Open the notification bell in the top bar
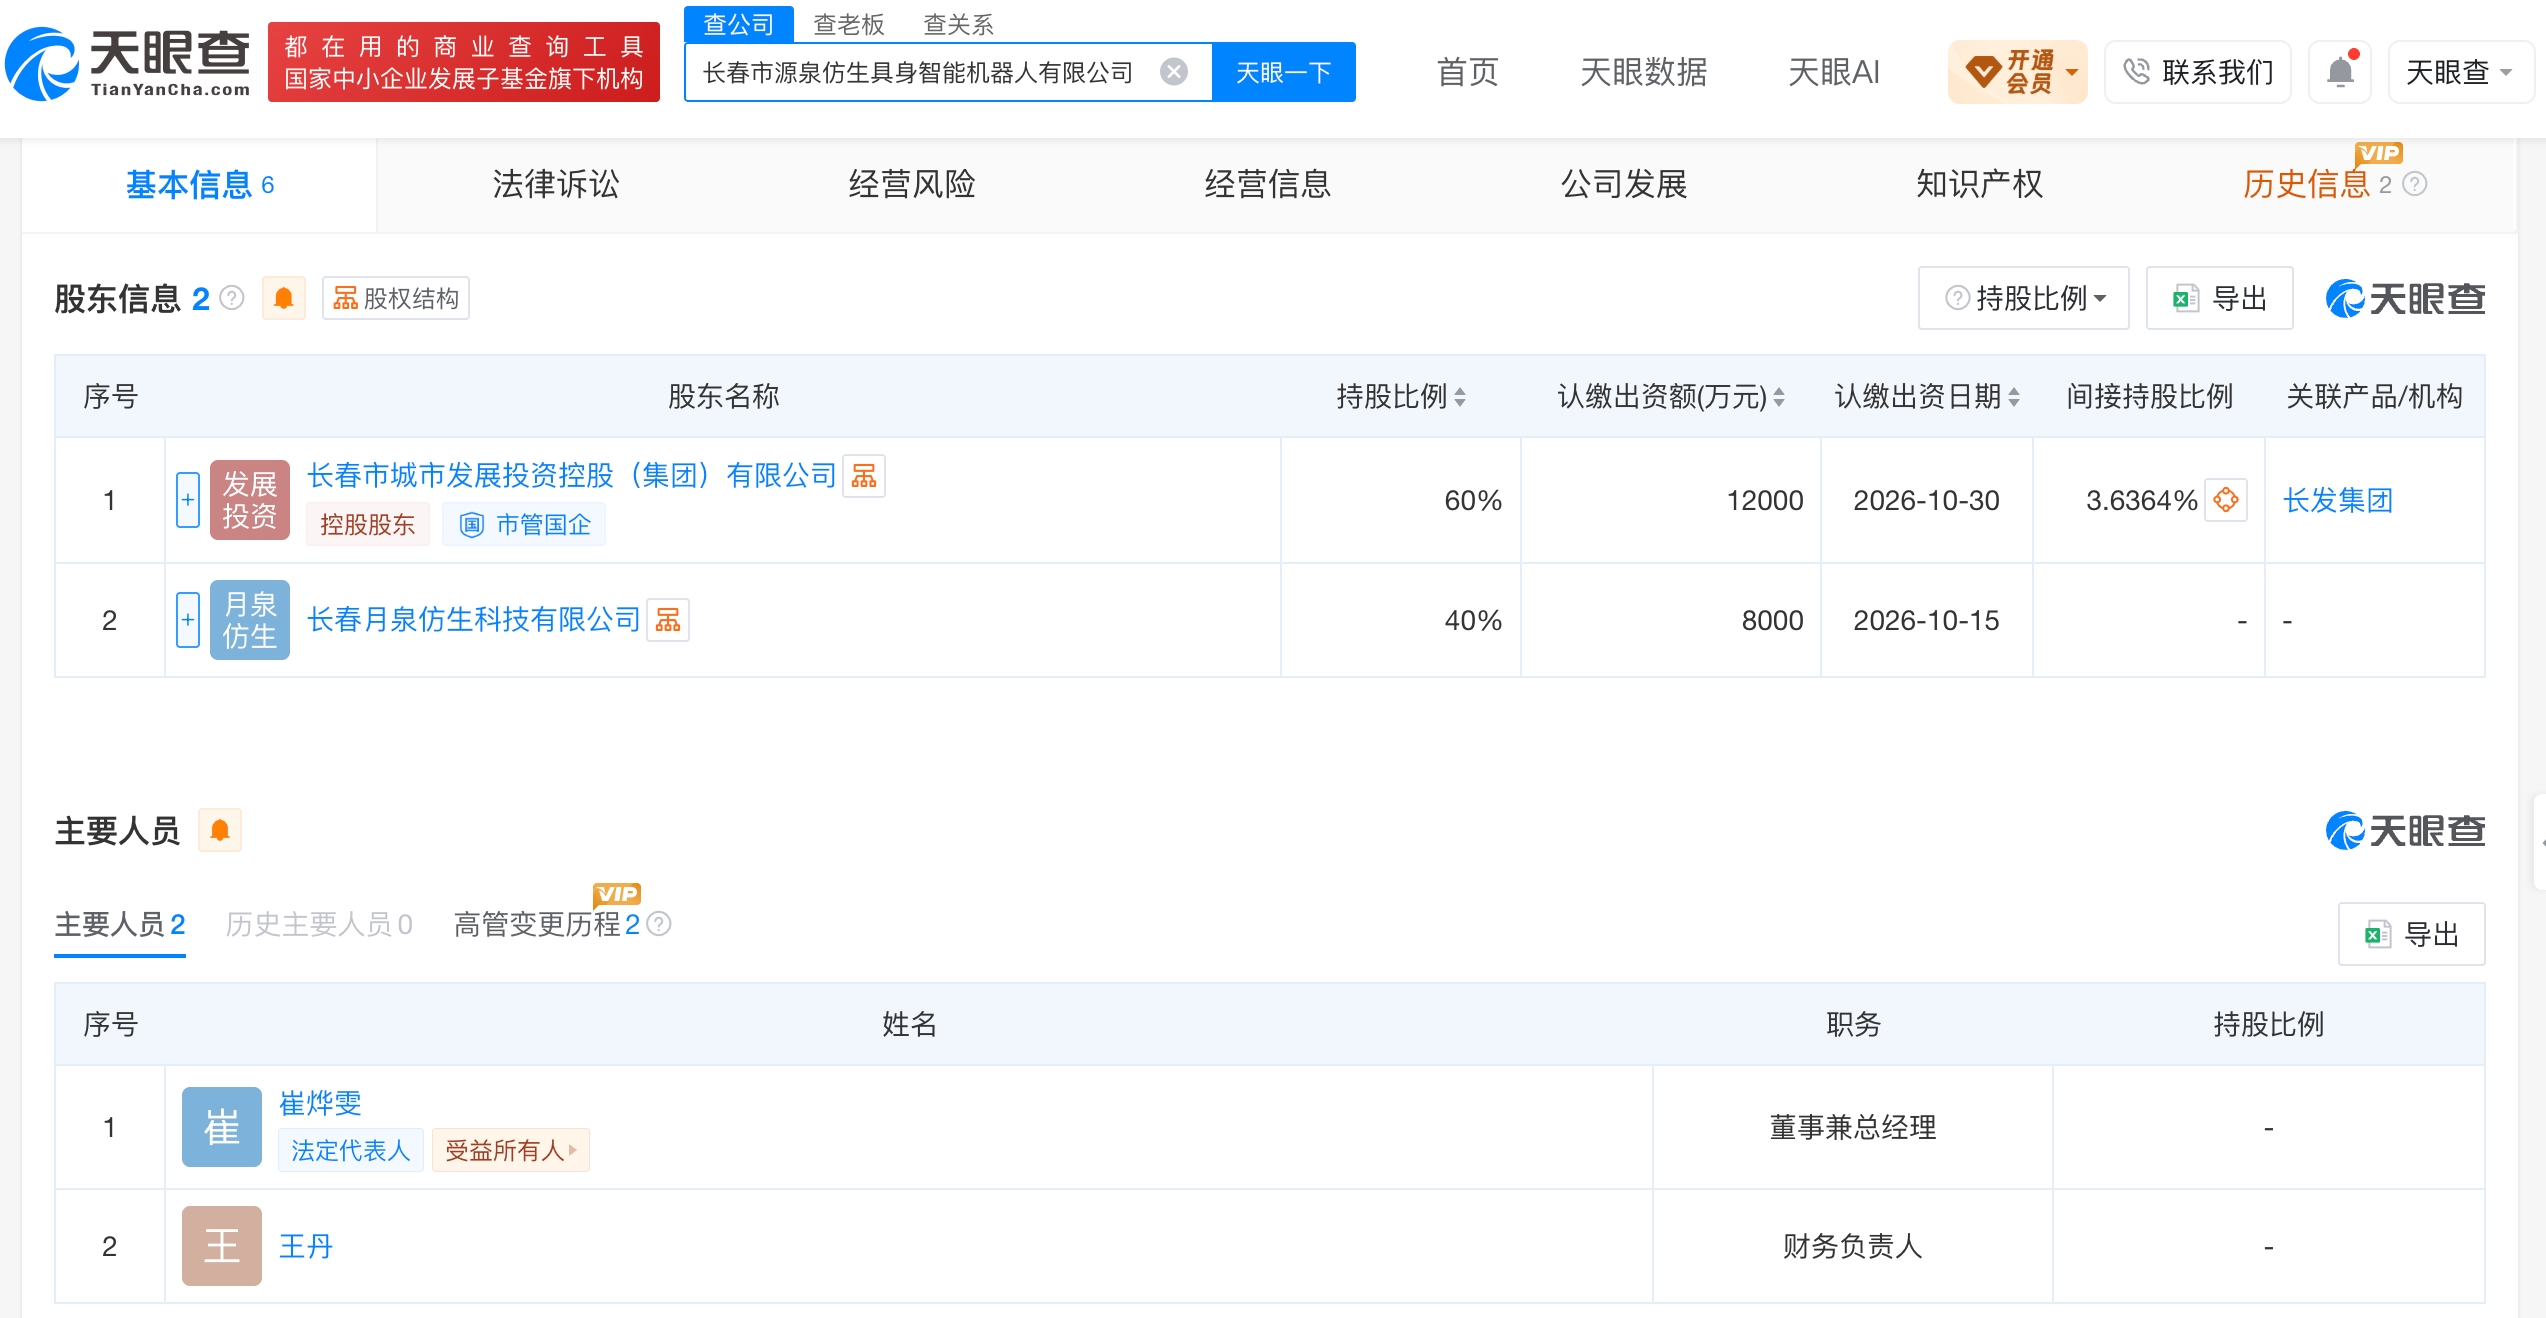The image size is (2546, 1318). tap(2340, 72)
